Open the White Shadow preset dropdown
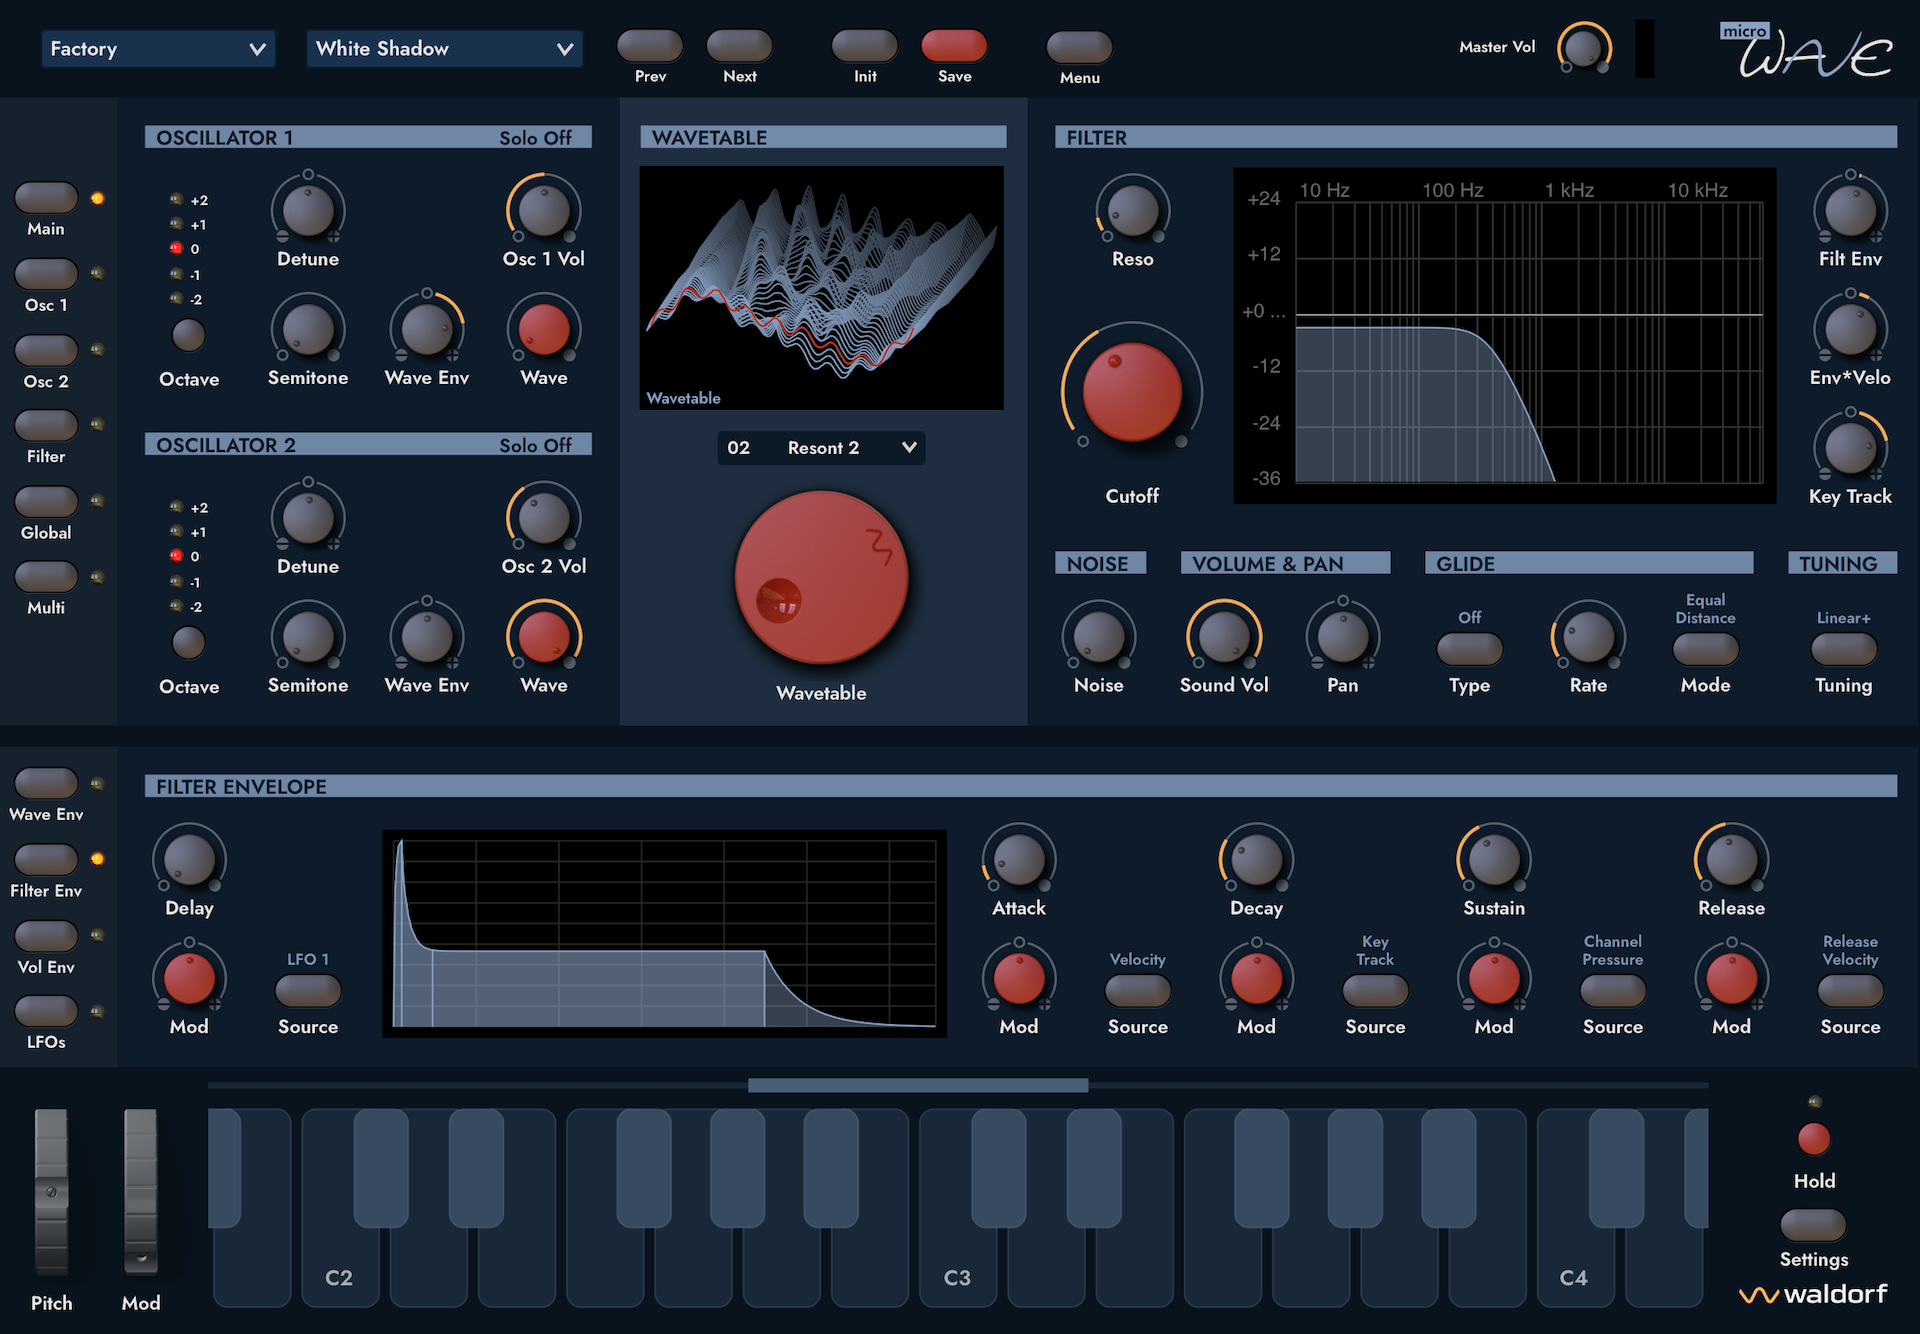Viewport: 1920px width, 1334px height. 444,49
